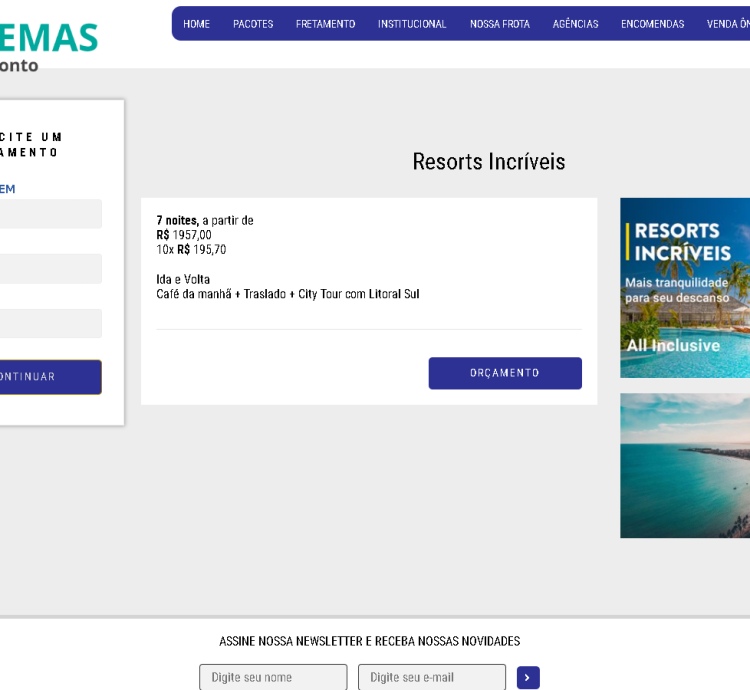Click the 'Resorts Incríveis' page heading

489,162
